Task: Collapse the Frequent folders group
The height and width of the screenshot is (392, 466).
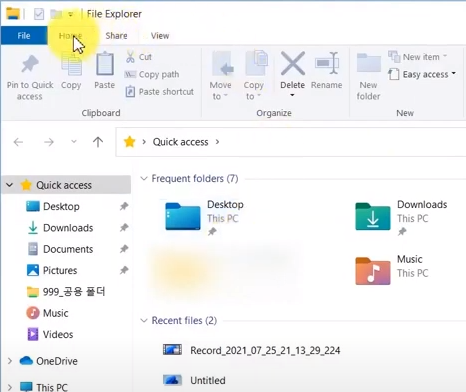Action: click(x=144, y=179)
